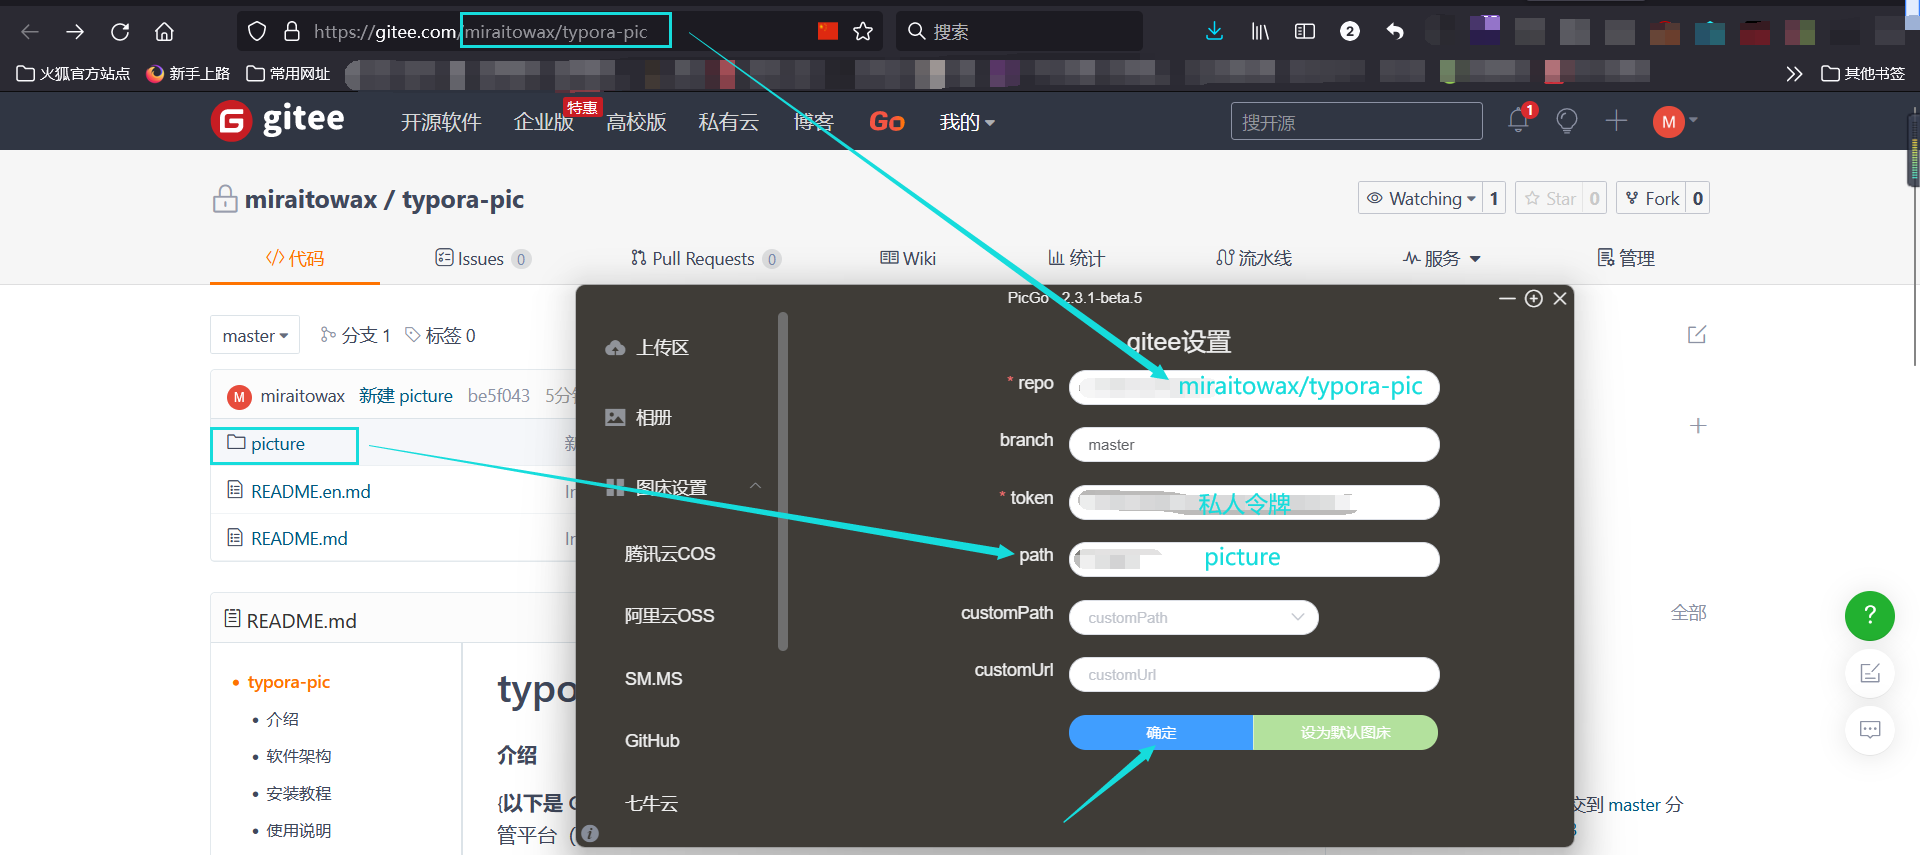Open the gitee logo home link
The height and width of the screenshot is (855, 1920).
(x=278, y=121)
